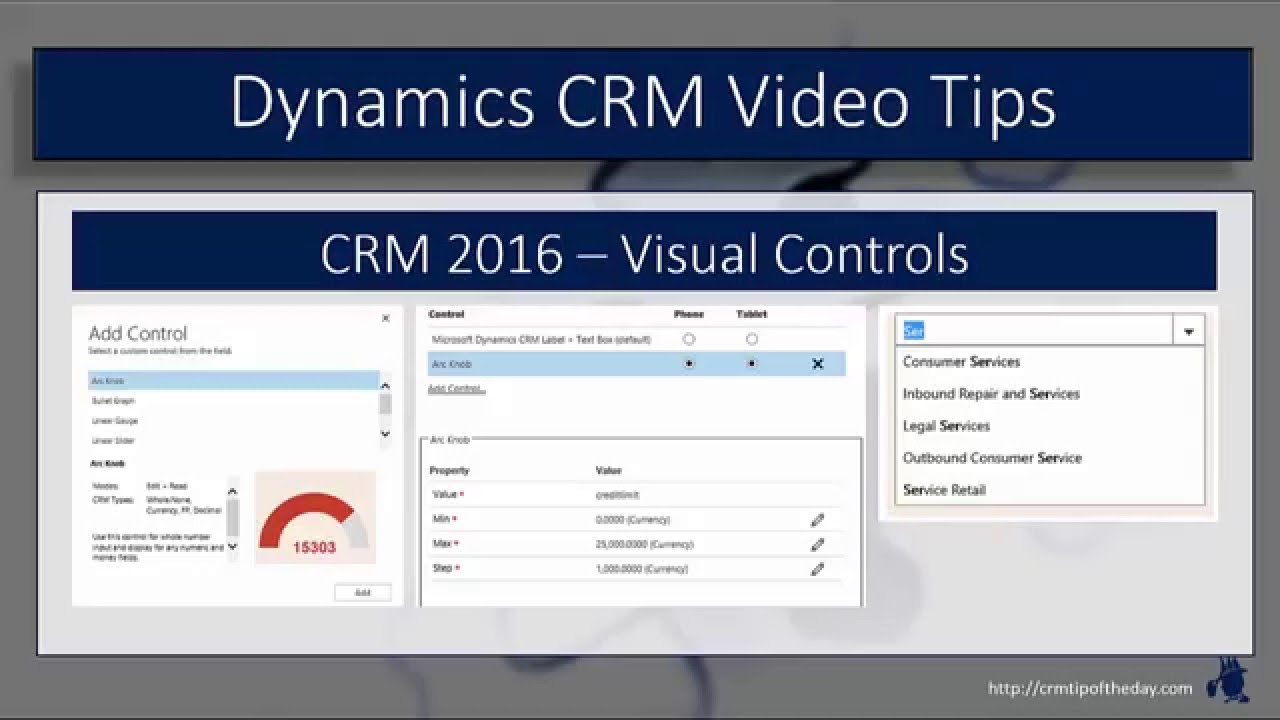Select Phone radio for Arc Knob
Viewport: 1280px width, 720px height.
tap(689, 364)
